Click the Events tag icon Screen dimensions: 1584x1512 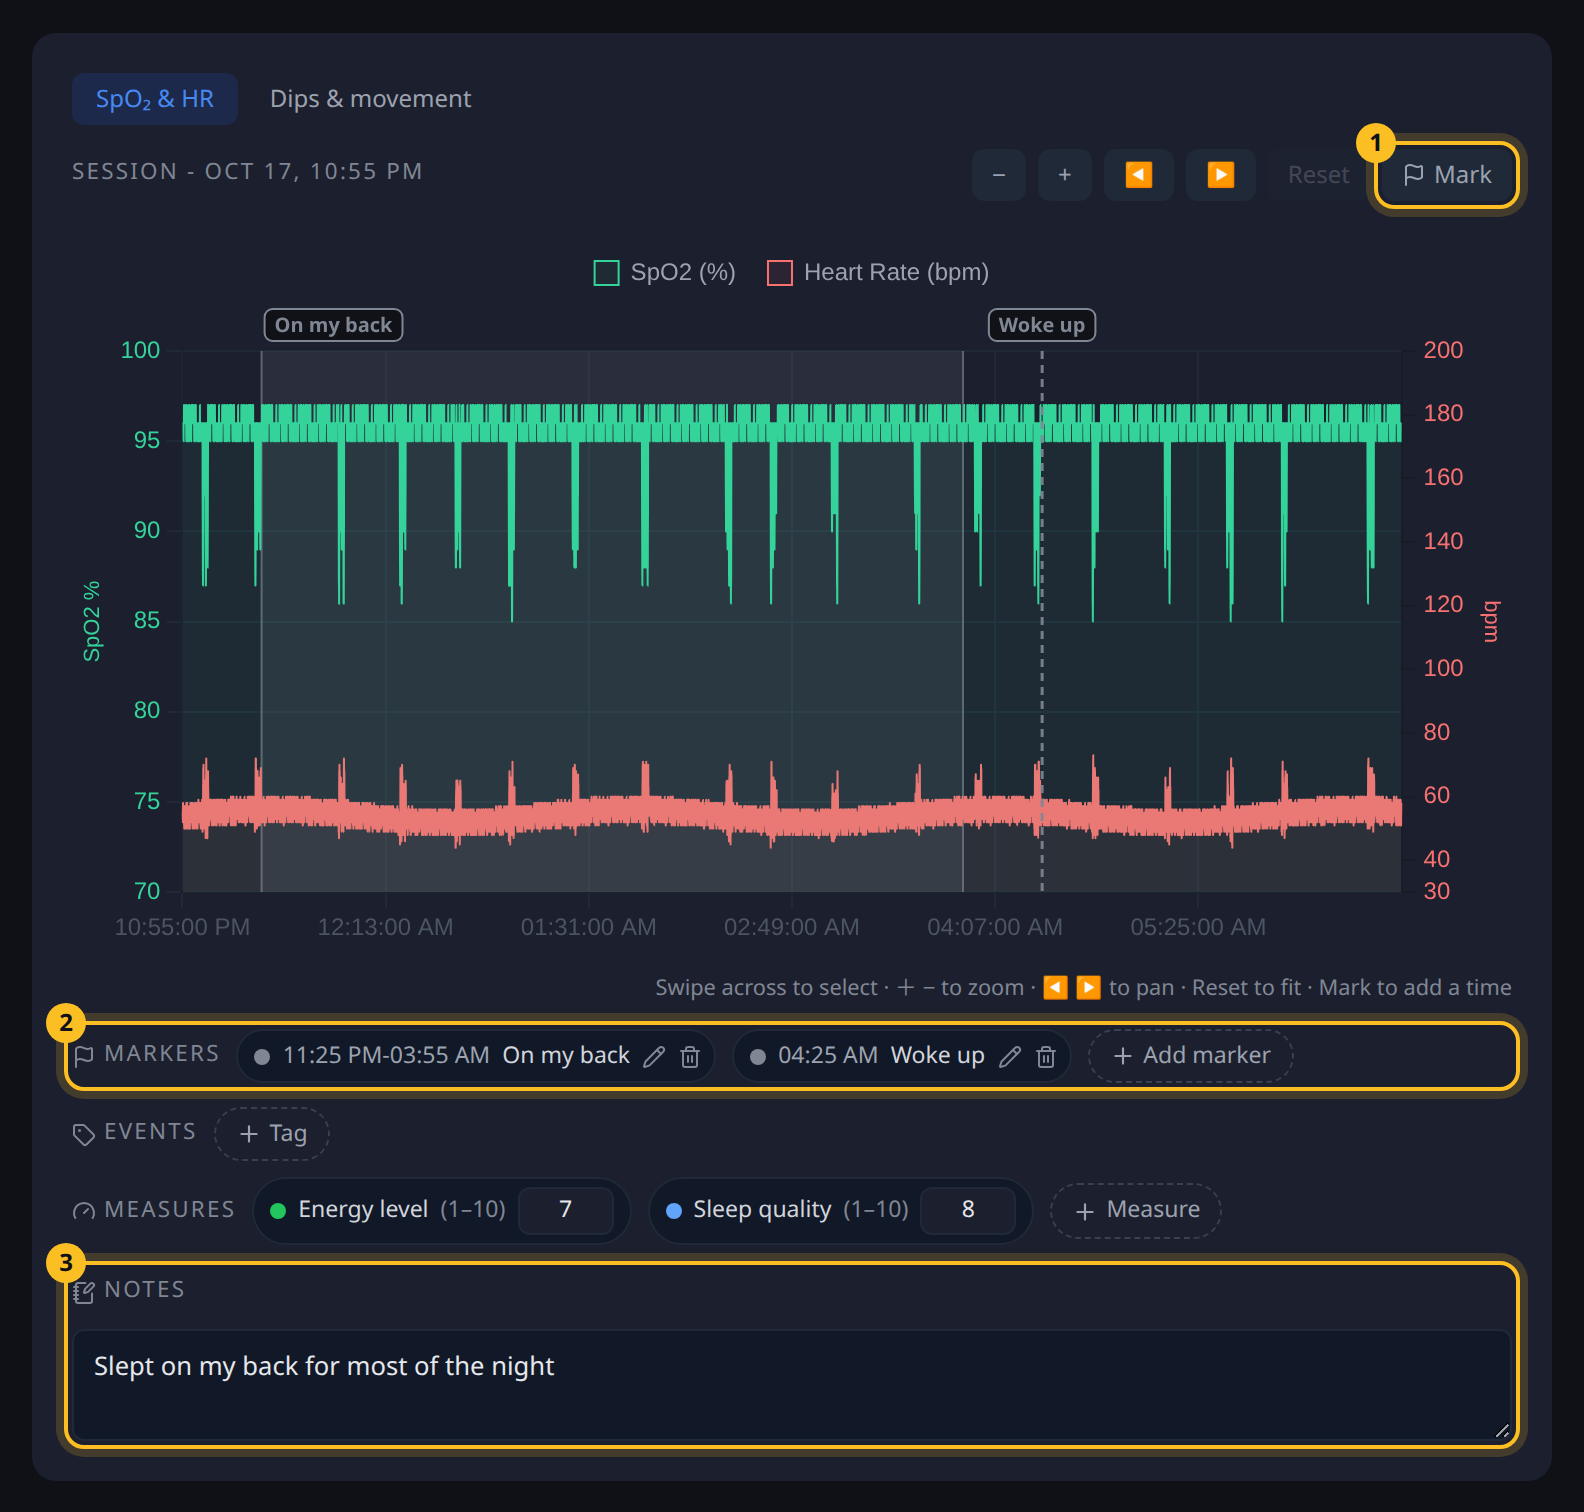click(84, 1134)
